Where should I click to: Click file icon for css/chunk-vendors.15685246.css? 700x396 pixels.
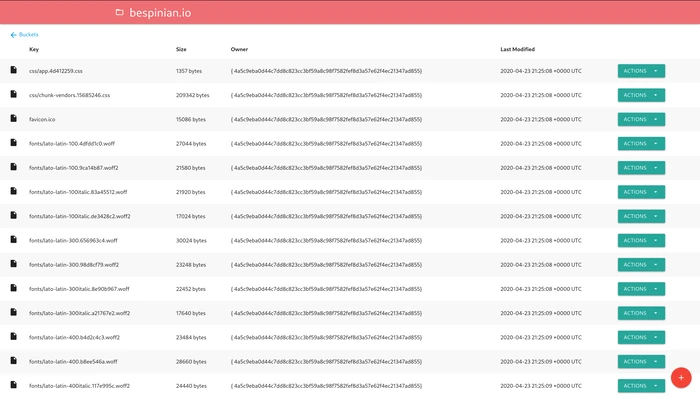coord(13,94)
